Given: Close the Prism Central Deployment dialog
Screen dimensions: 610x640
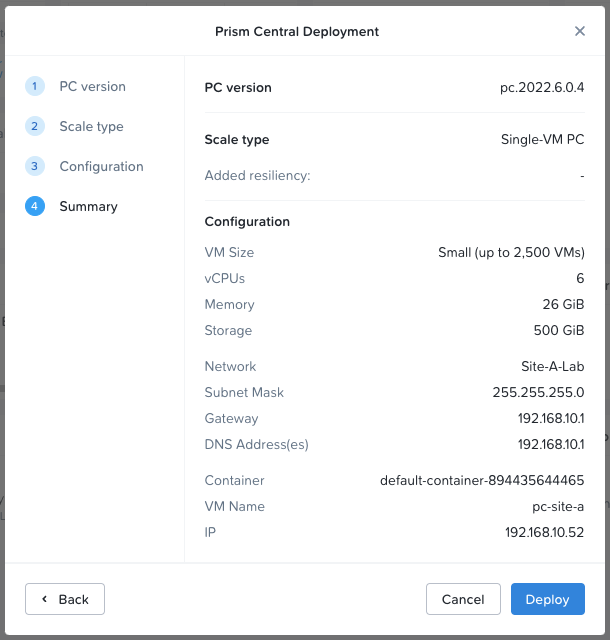Looking at the screenshot, I should (x=580, y=31).
